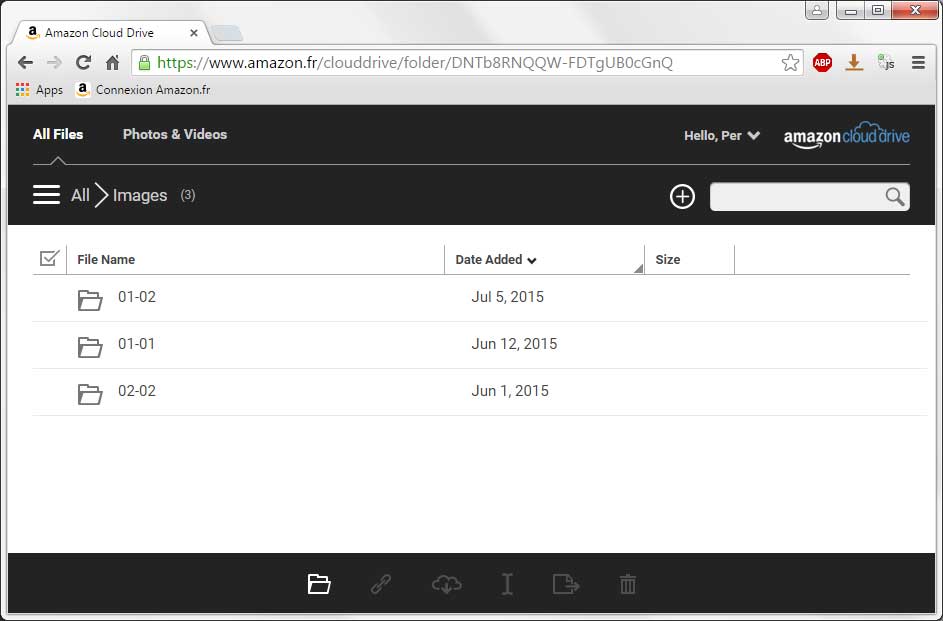Open the Adblock Plus extension icon
Image resolution: width=943 pixels, height=621 pixels.
pyautogui.click(x=822, y=62)
